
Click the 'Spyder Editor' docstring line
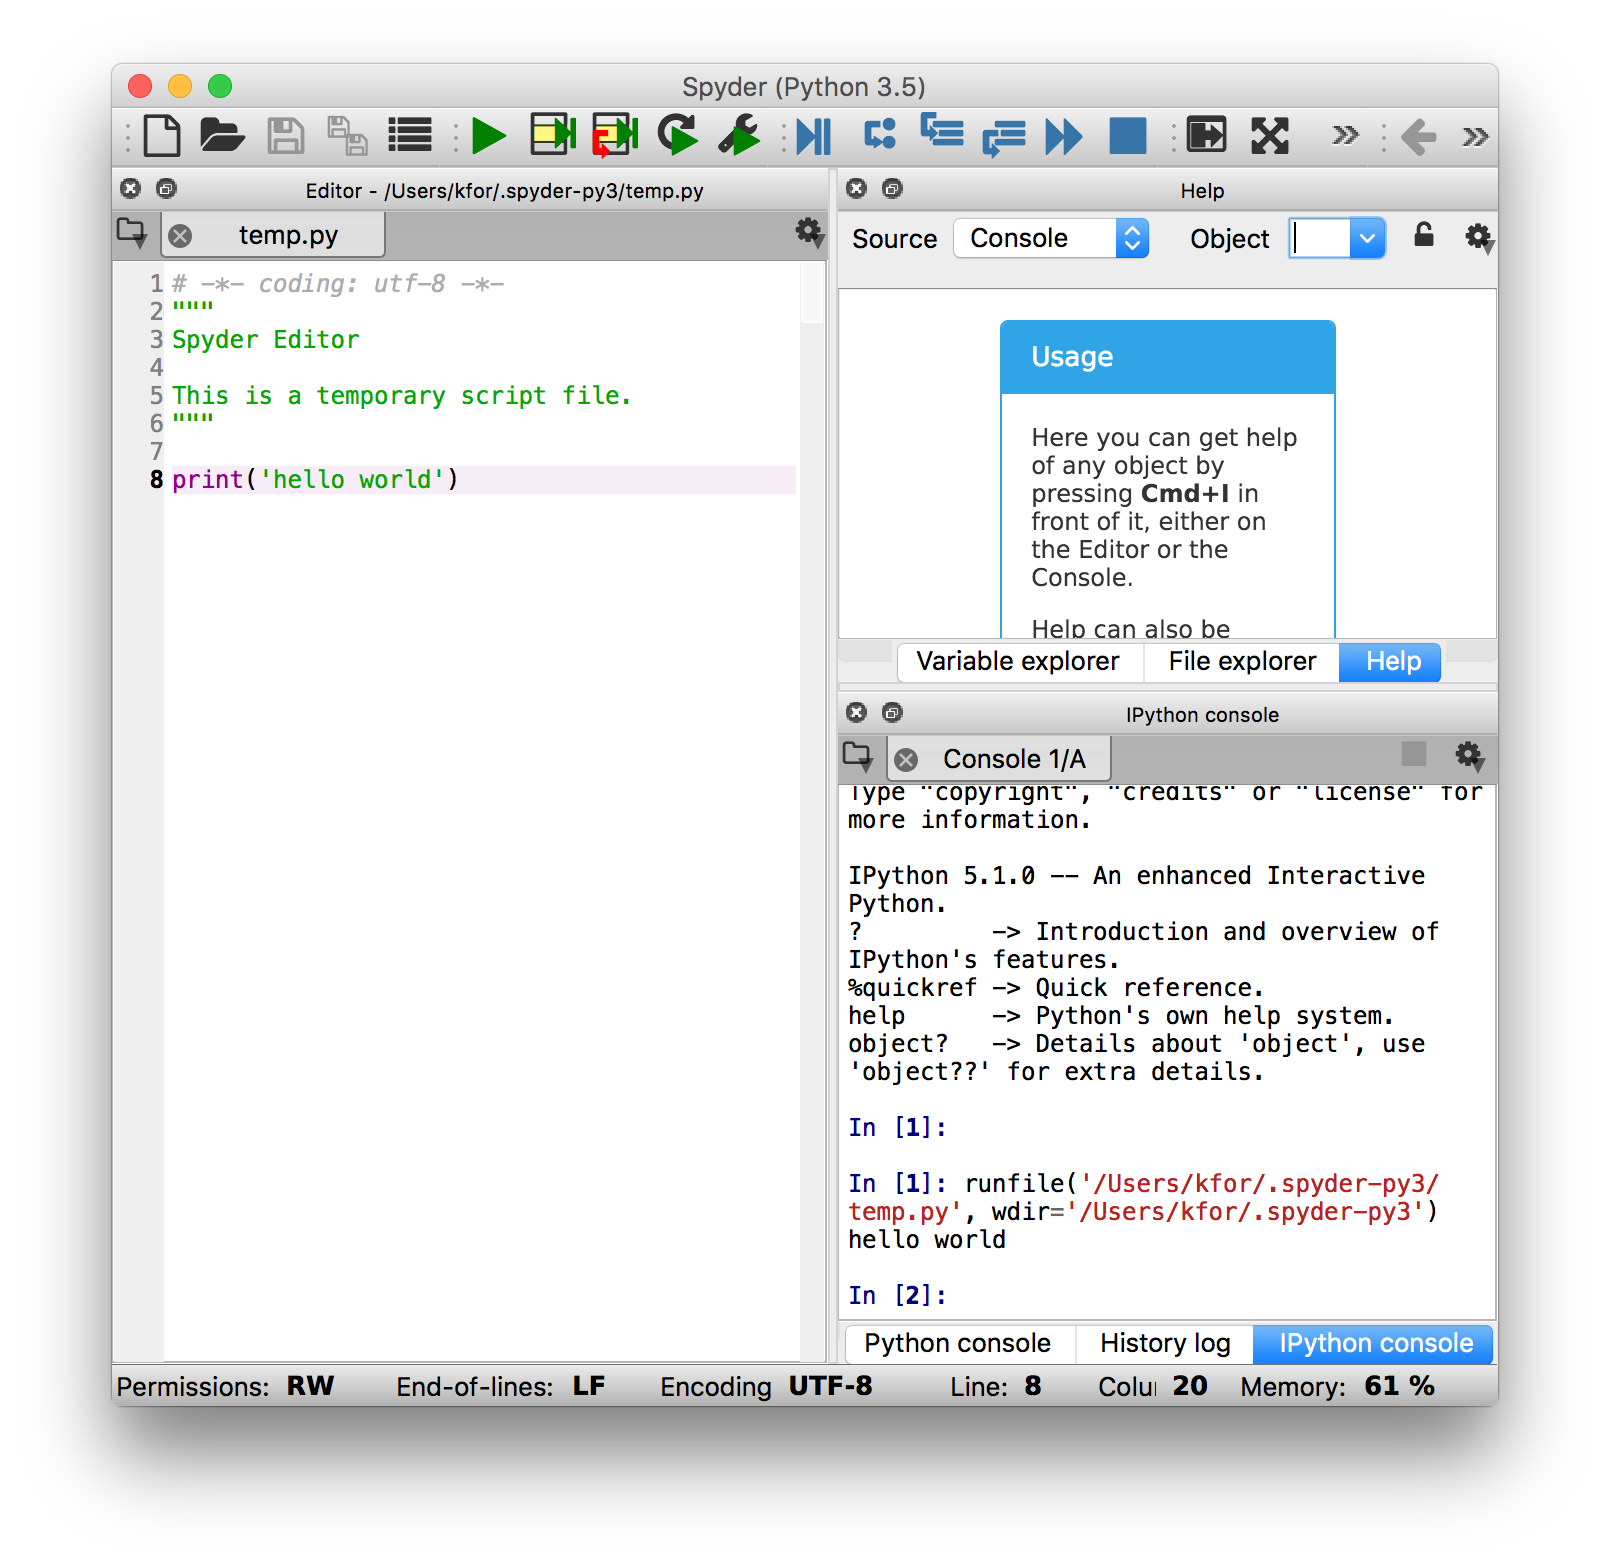click(x=265, y=340)
